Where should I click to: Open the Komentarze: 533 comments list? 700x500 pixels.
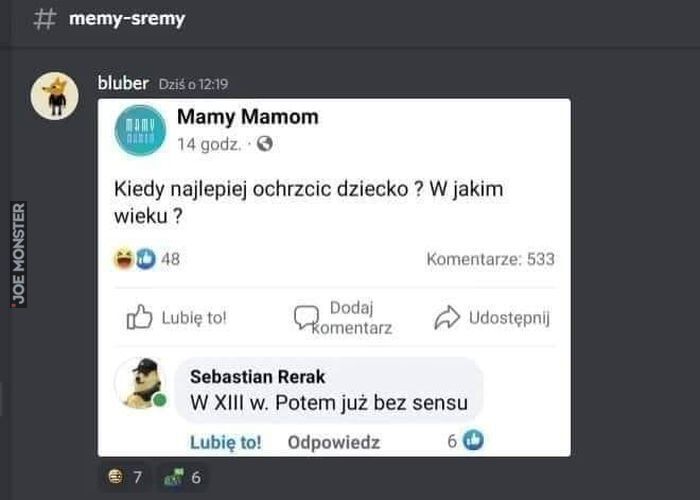491,259
